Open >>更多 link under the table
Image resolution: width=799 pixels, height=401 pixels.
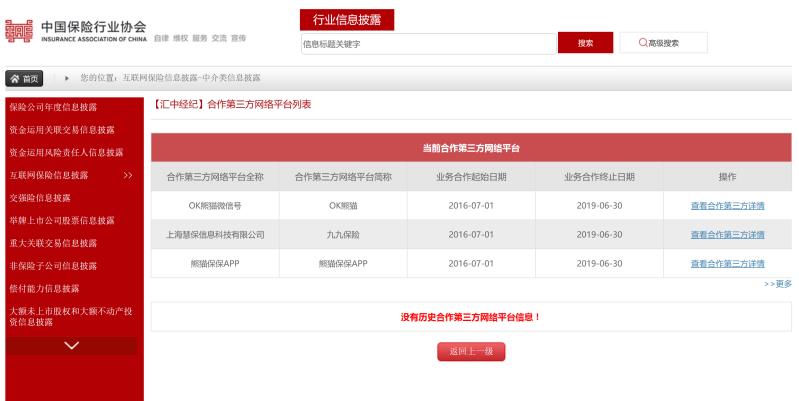(778, 284)
